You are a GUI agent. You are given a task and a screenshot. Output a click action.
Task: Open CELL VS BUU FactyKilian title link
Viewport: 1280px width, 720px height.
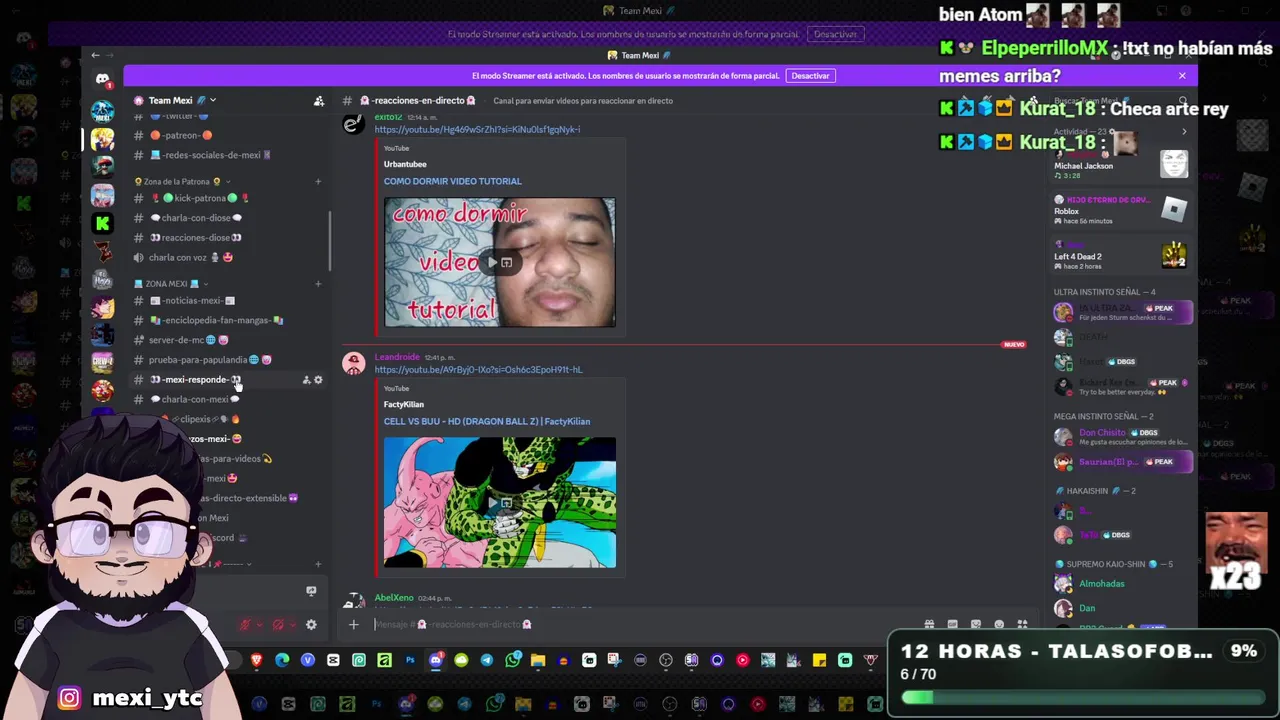pyautogui.click(x=487, y=421)
